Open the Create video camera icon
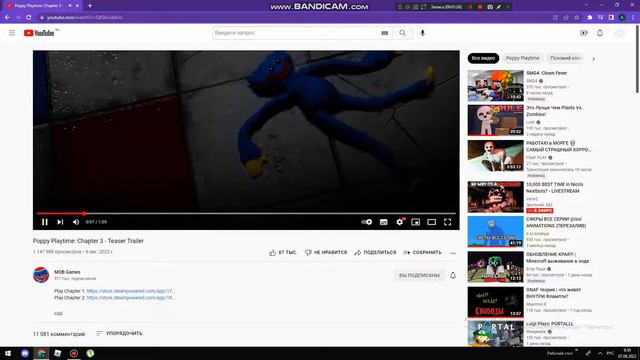The height and width of the screenshot is (360, 640). click(584, 33)
